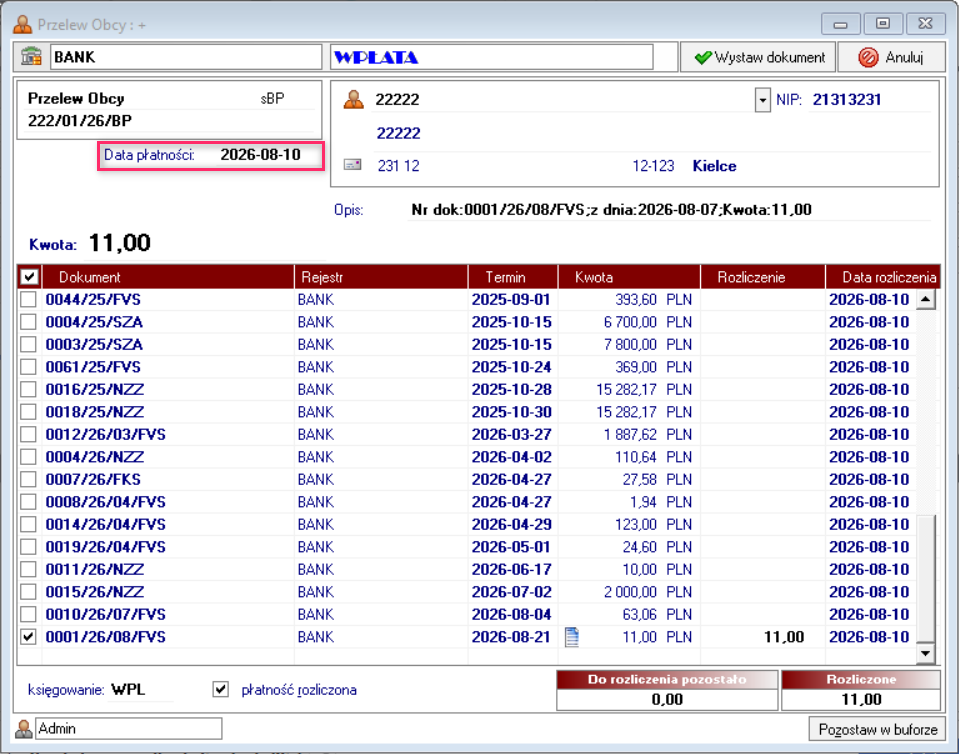Click the table scrollbar up arrow

pos(925,300)
